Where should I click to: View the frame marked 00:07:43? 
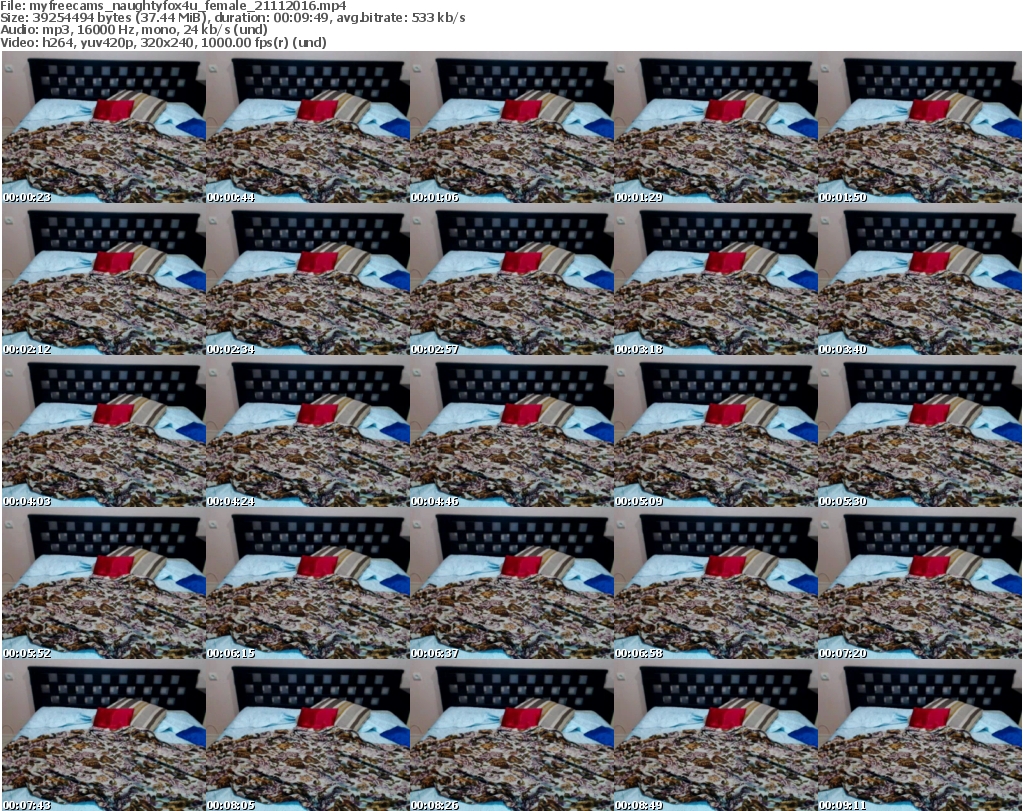click(104, 735)
